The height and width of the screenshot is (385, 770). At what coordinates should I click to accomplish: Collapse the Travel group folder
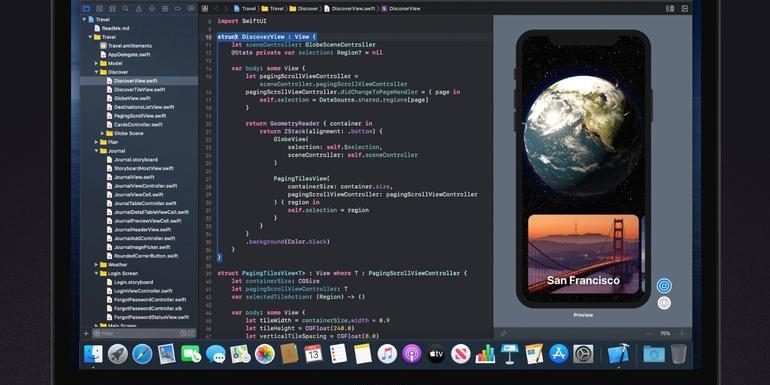pyautogui.click(x=90, y=37)
